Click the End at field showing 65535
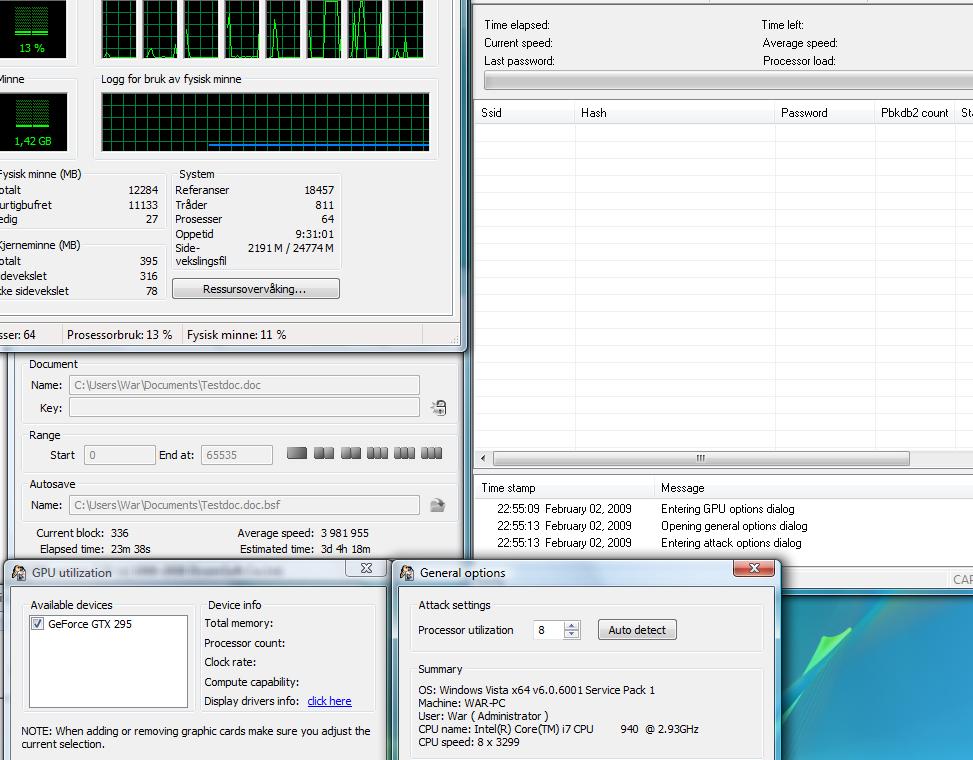The height and width of the screenshot is (760, 973). 236,455
